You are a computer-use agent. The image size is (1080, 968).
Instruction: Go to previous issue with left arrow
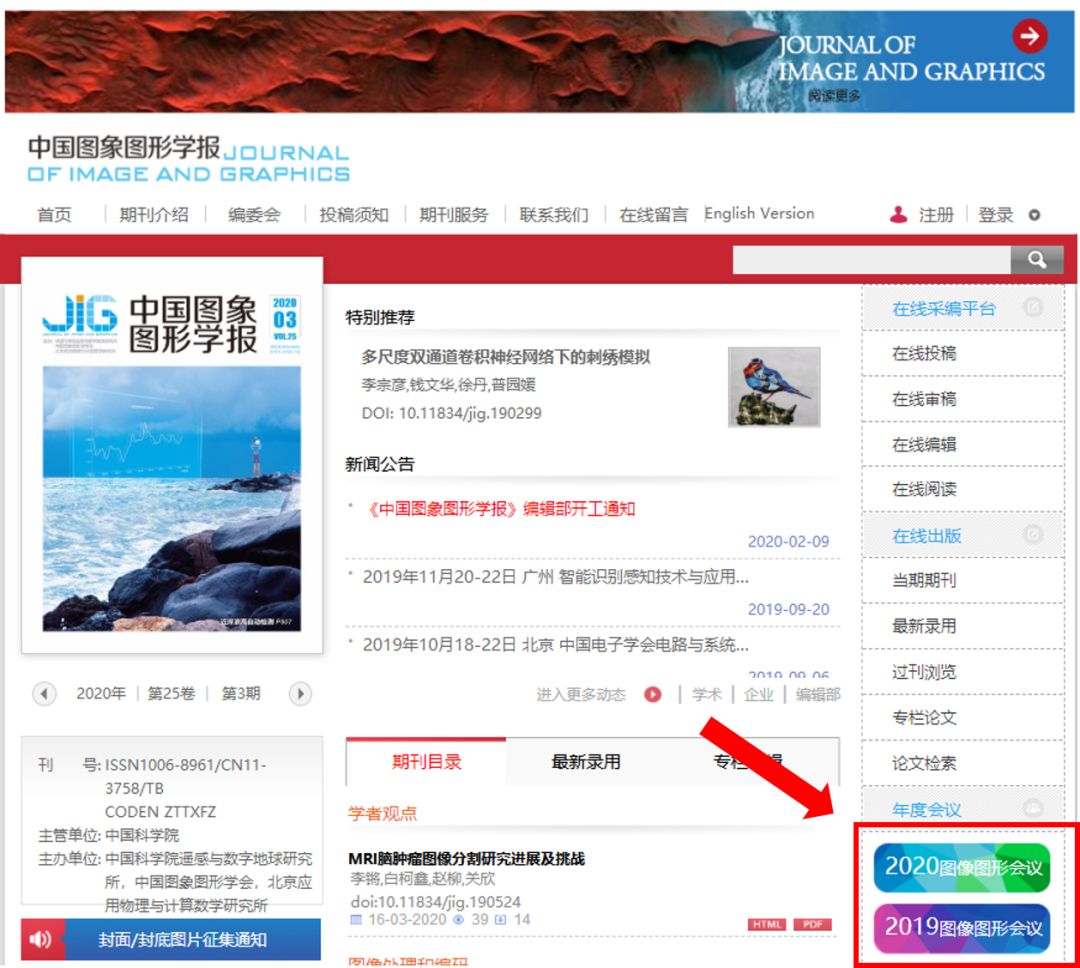point(44,693)
